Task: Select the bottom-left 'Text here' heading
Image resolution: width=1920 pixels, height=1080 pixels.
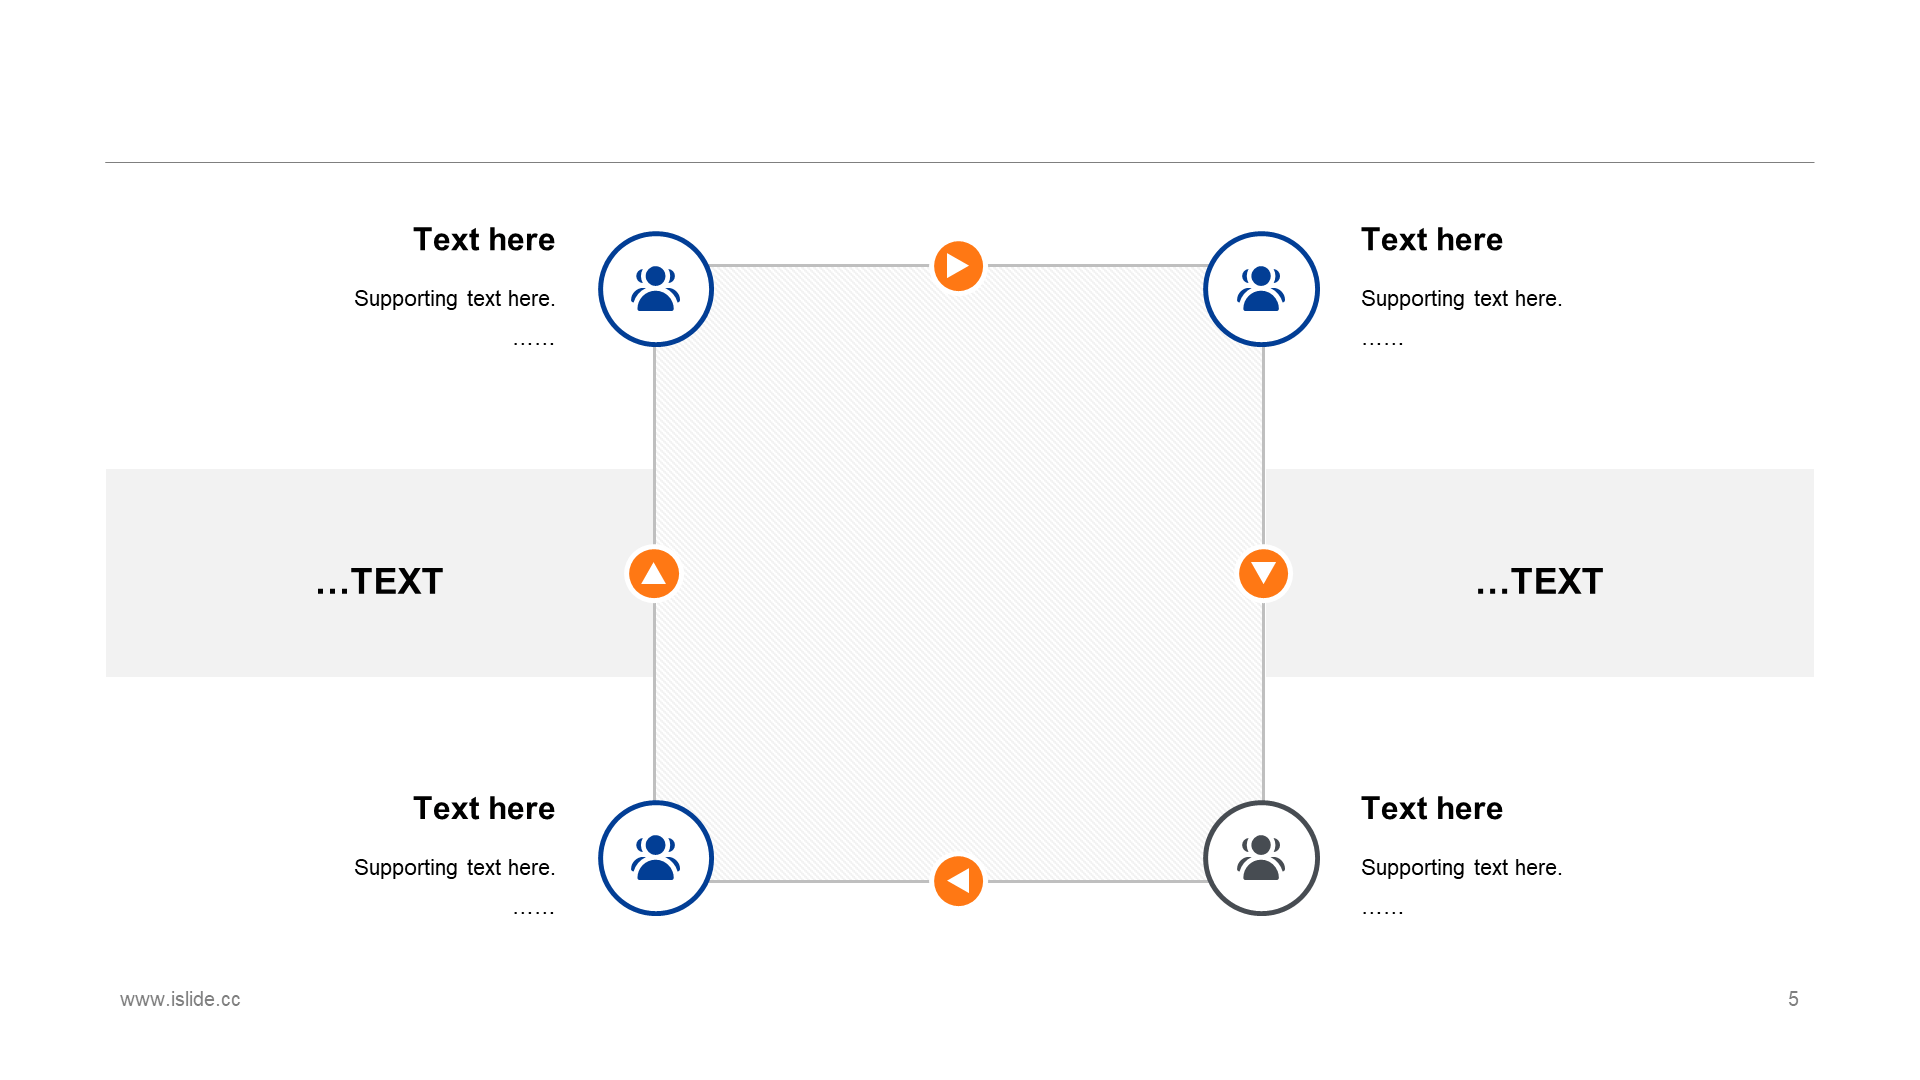Action: click(x=484, y=809)
